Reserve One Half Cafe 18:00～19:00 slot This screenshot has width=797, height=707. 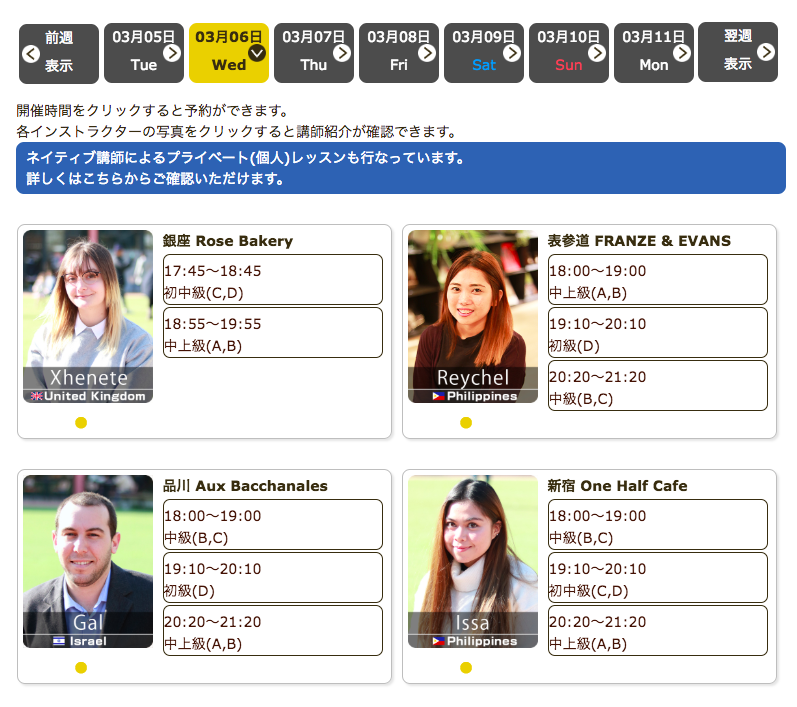pos(657,525)
